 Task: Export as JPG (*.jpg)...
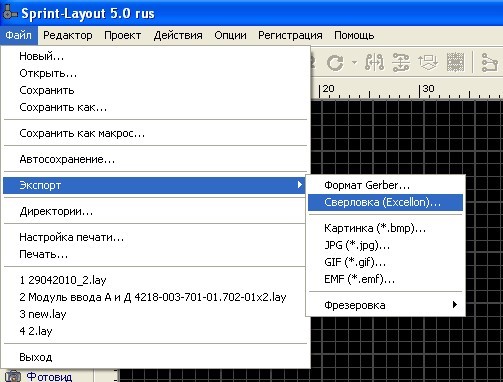coord(385,245)
